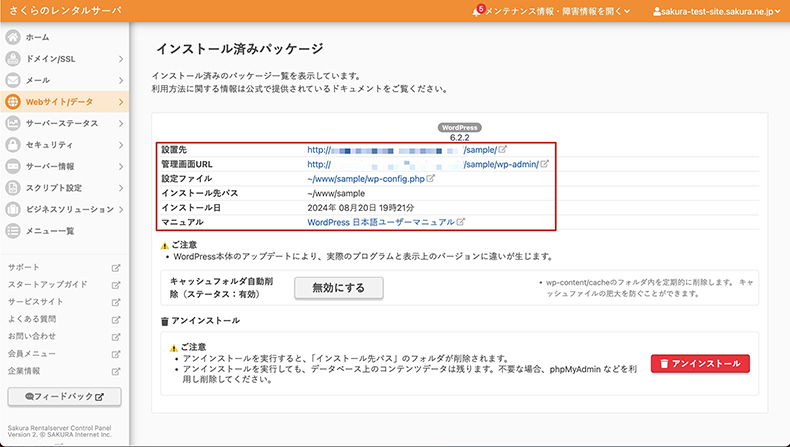Open サポート link in sidebar

click(x=24, y=268)
